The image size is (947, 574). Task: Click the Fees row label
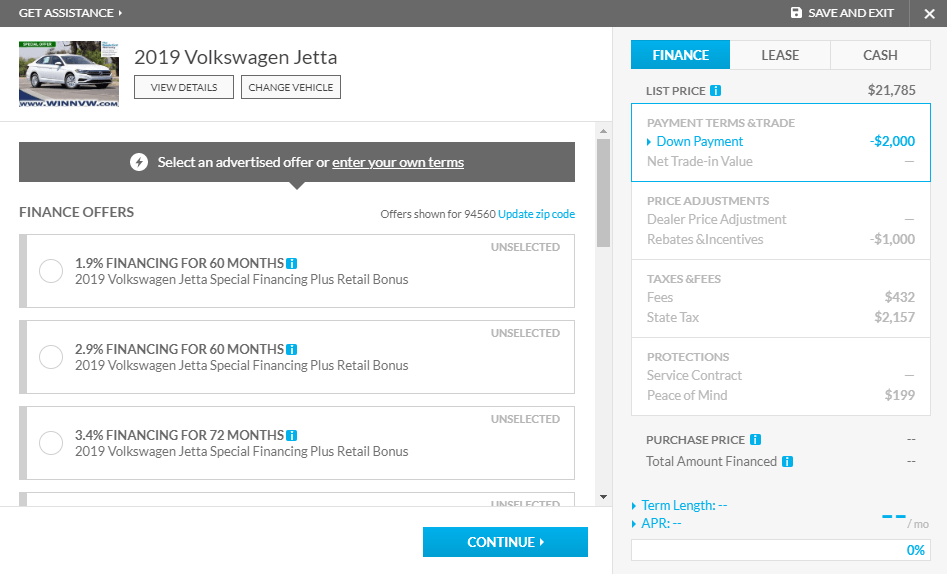(x=660, y=297)
